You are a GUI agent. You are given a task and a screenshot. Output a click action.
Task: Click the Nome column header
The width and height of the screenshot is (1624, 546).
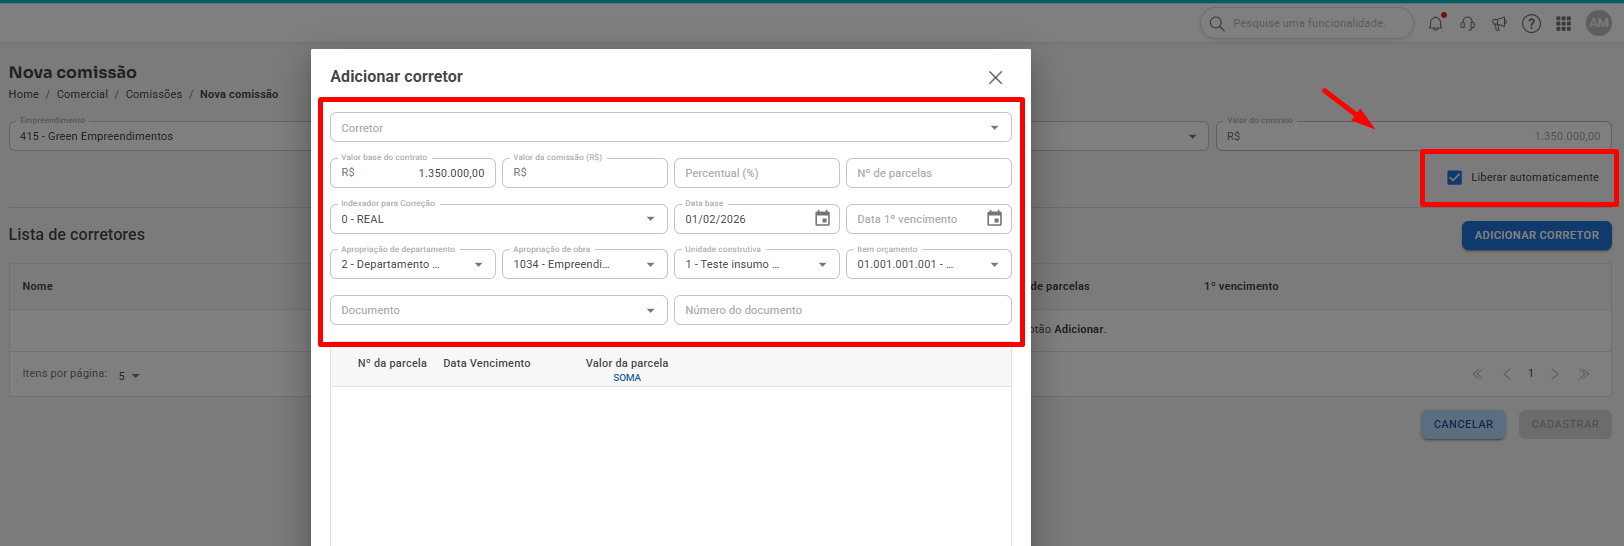(x=38, y=286)
